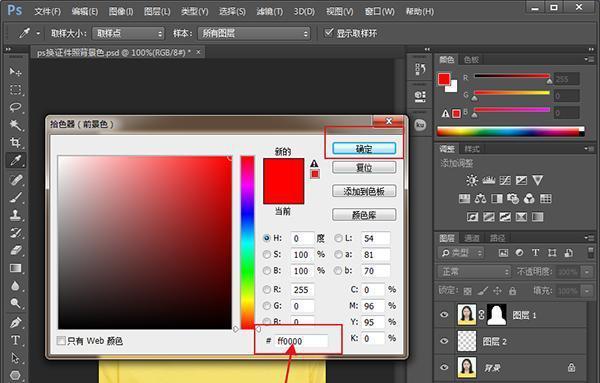Hide layer 2 using its eye icon
Image resolution: width=600 pixels, height=383 pixels.
tap(444, 341)
